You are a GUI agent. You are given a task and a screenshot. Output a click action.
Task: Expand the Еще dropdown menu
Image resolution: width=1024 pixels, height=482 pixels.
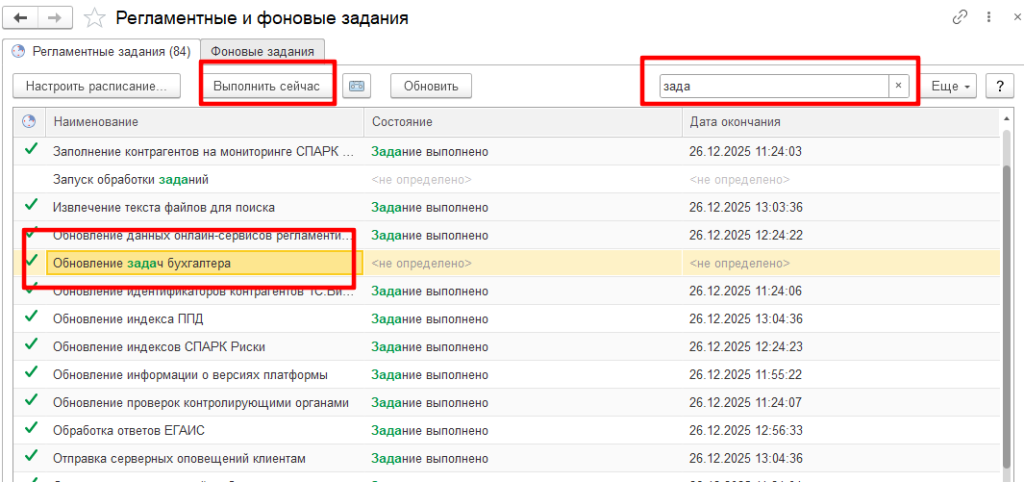pyautogui.click(x=950, y=86)
